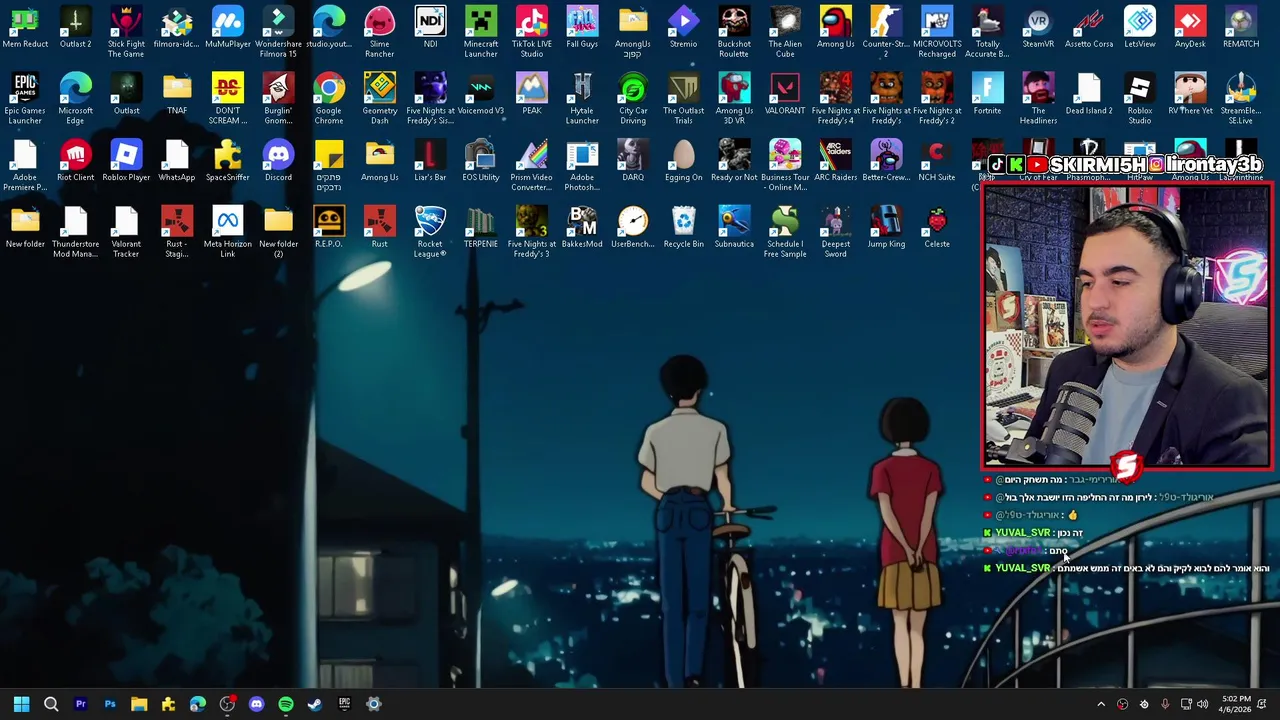Expand the hidden system tray icons
Screen dimensions: 1280x720
coord(1101,704)
